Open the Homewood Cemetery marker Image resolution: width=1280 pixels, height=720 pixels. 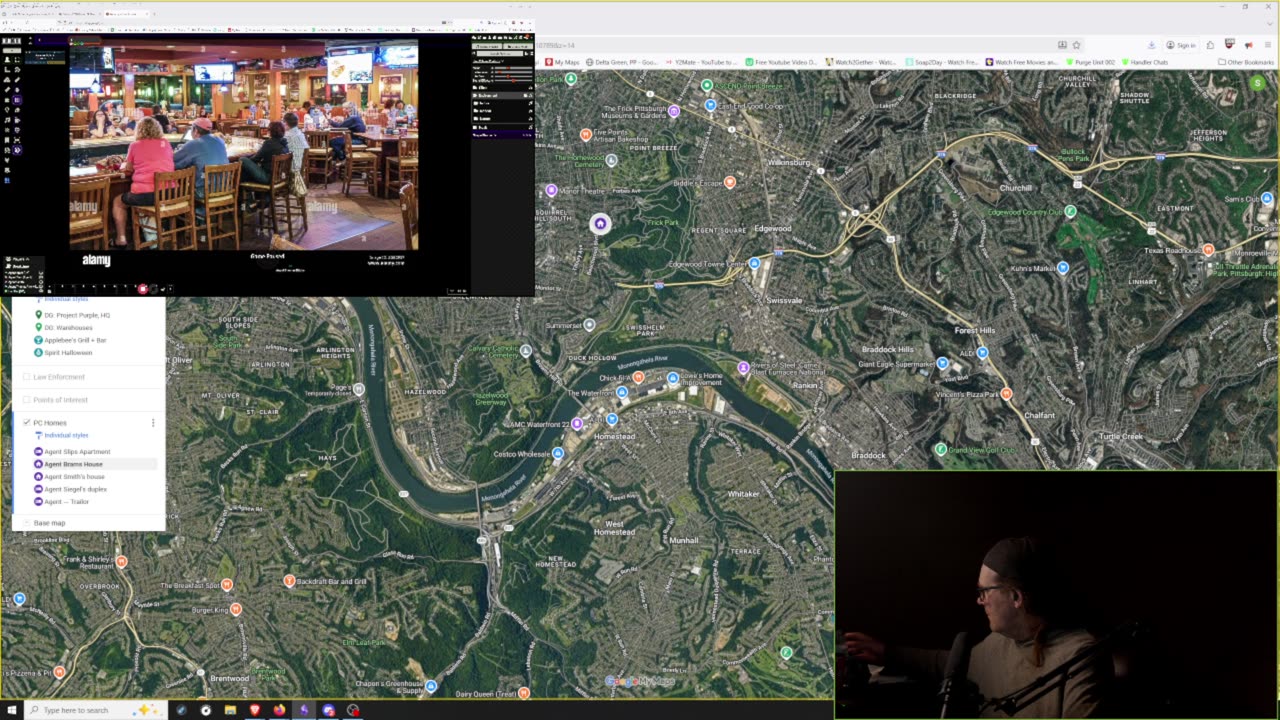click(612, 160)
